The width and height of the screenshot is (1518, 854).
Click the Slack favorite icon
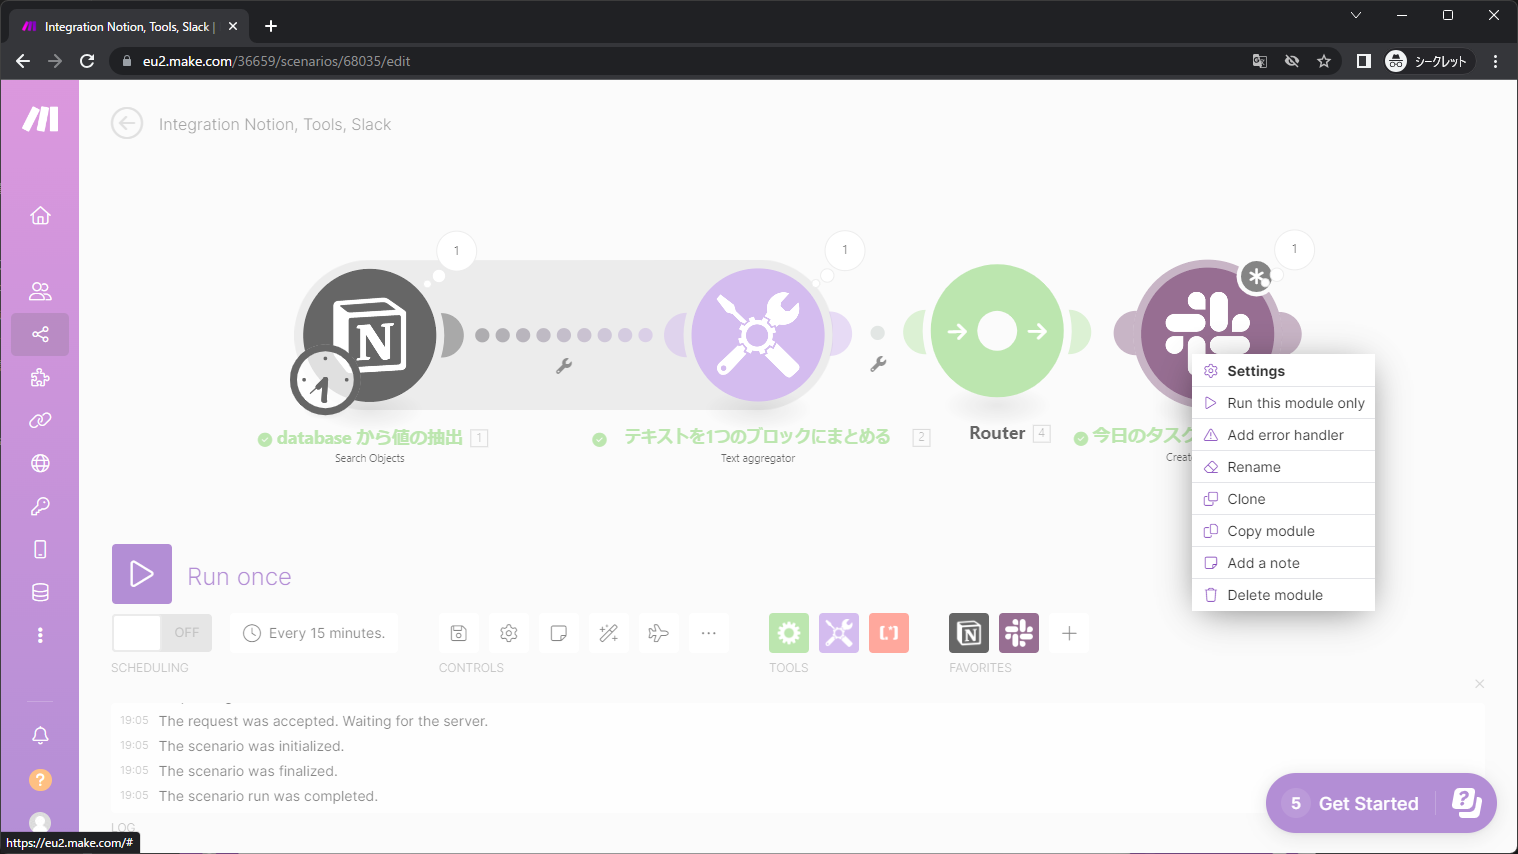click(x=1019, y=633)
